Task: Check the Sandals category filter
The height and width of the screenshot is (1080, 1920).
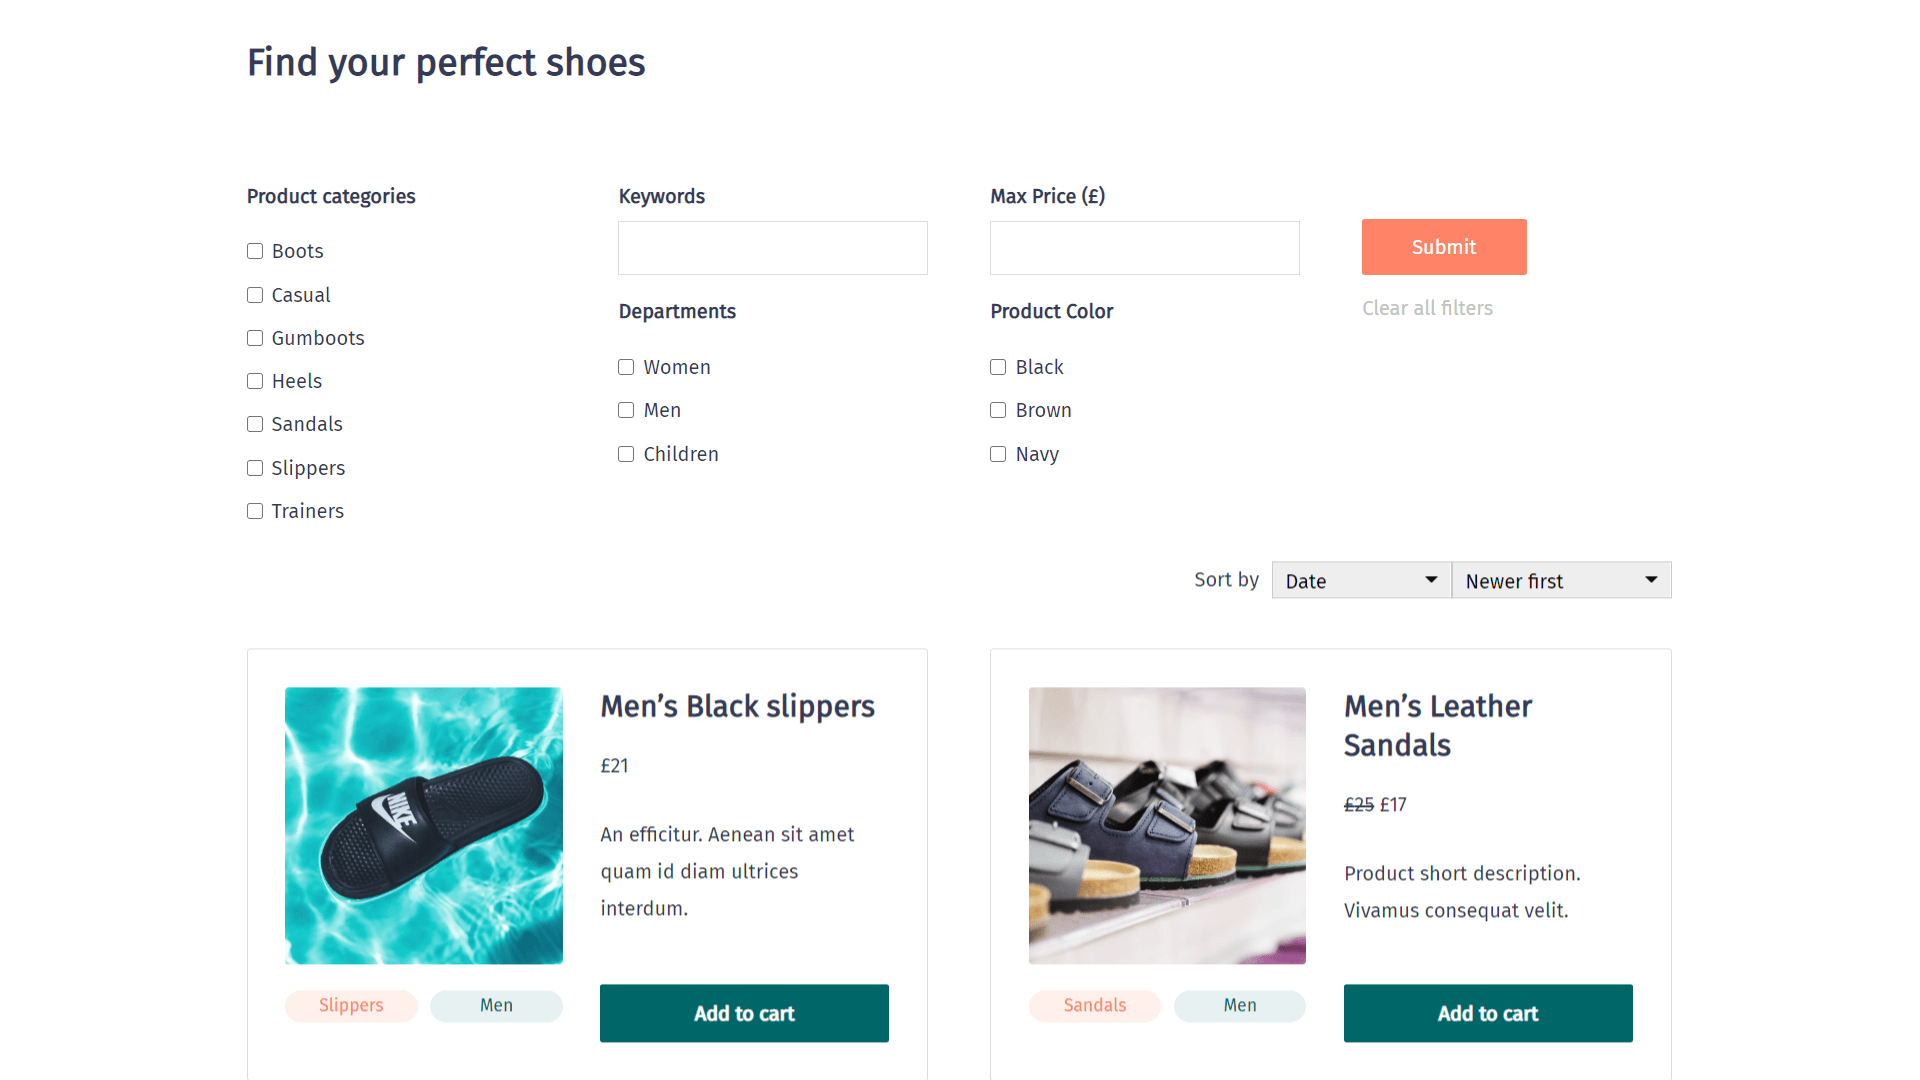Action: 254,424
